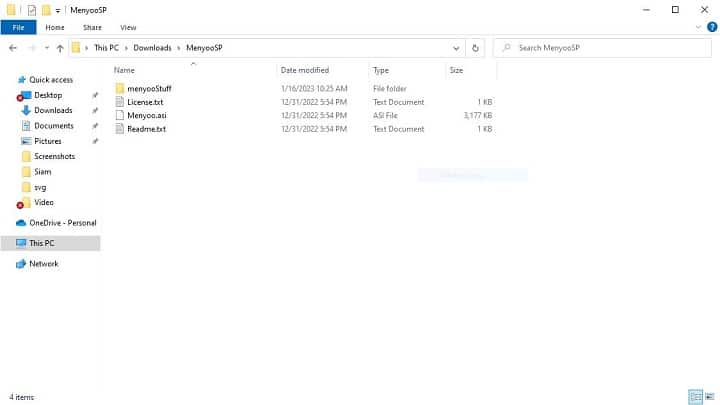Expand the address bar history dropdown

(456, 48)
